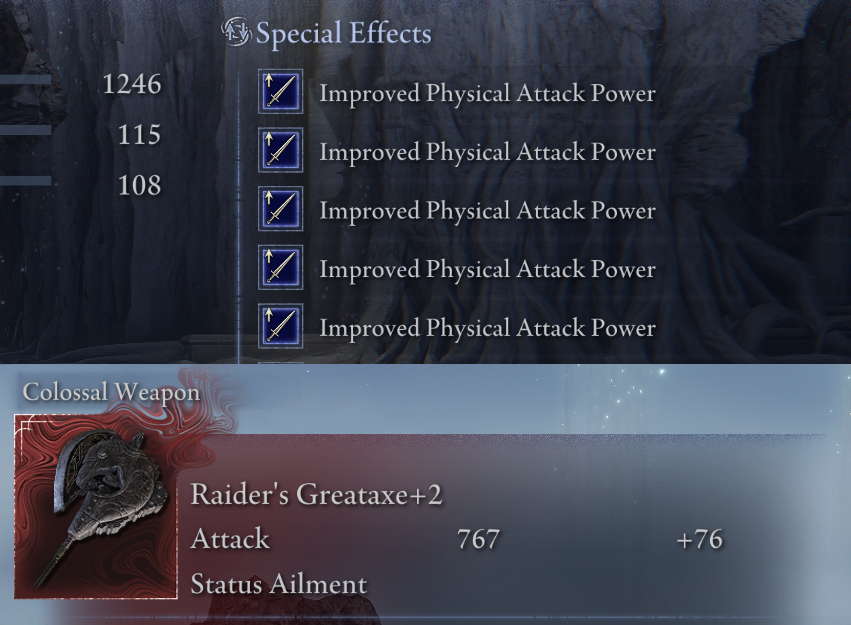This screenshot has width=851, height=625.
Task: Select the fifth Improved Physical Attack Power sword icon
Action: [x=280, y=326]
